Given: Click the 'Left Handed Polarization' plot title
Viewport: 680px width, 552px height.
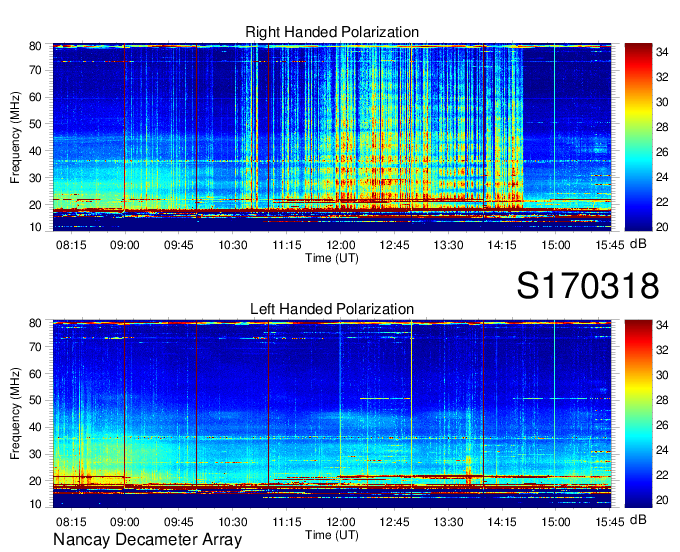Looking at the screenshot, I should coord(332,309).
